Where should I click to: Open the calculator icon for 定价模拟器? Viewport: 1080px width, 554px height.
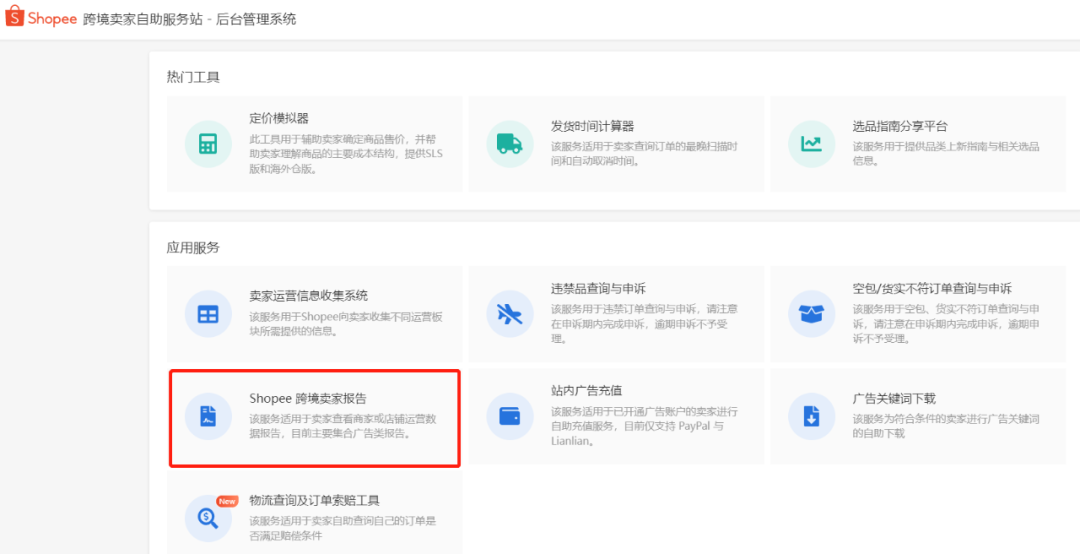207,144
